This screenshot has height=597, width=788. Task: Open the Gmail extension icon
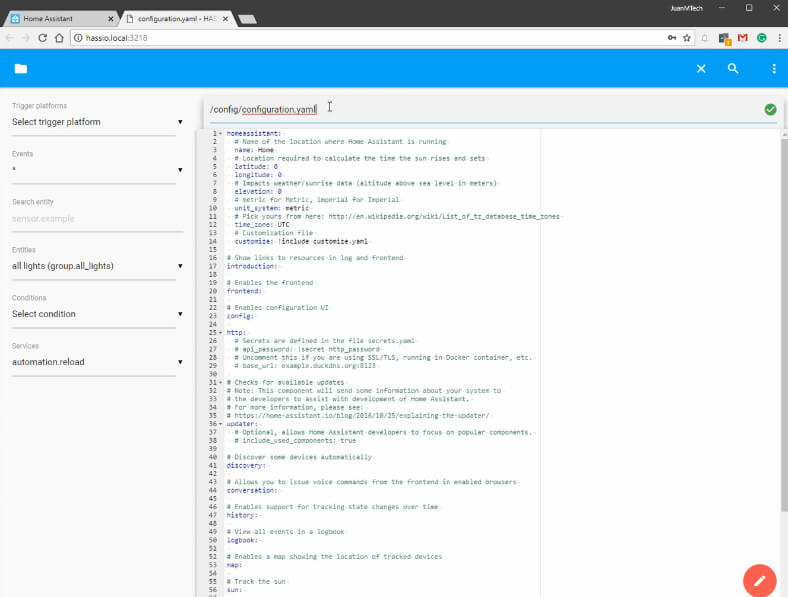click(743, 38)
